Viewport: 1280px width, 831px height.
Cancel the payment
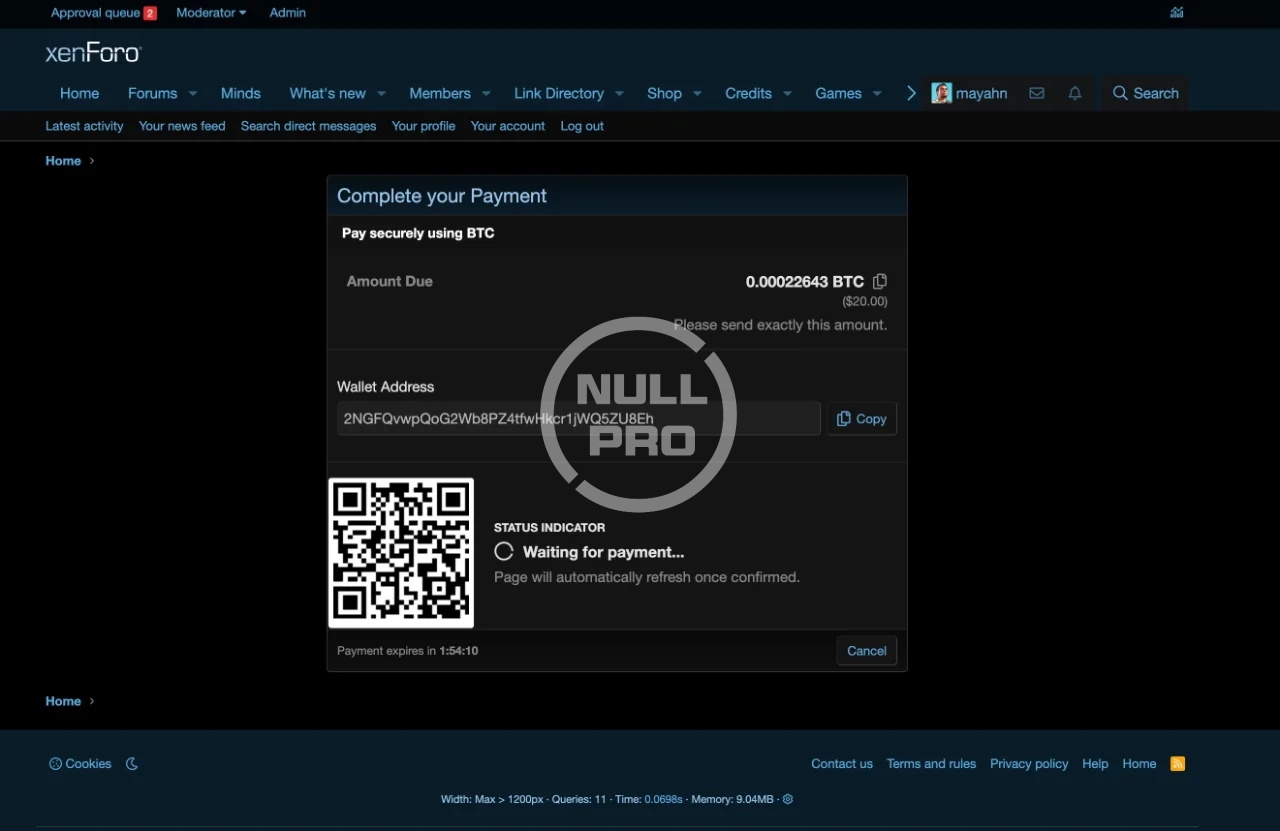pos(866,651)
